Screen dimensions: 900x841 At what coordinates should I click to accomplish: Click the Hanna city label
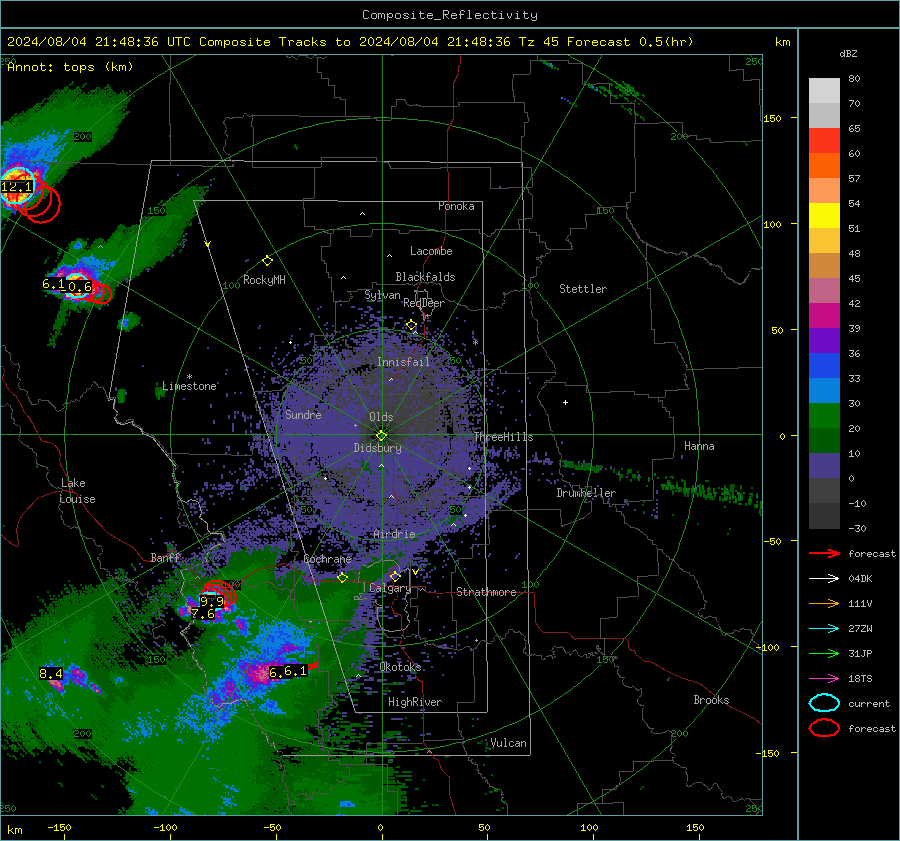coord(699,446)
